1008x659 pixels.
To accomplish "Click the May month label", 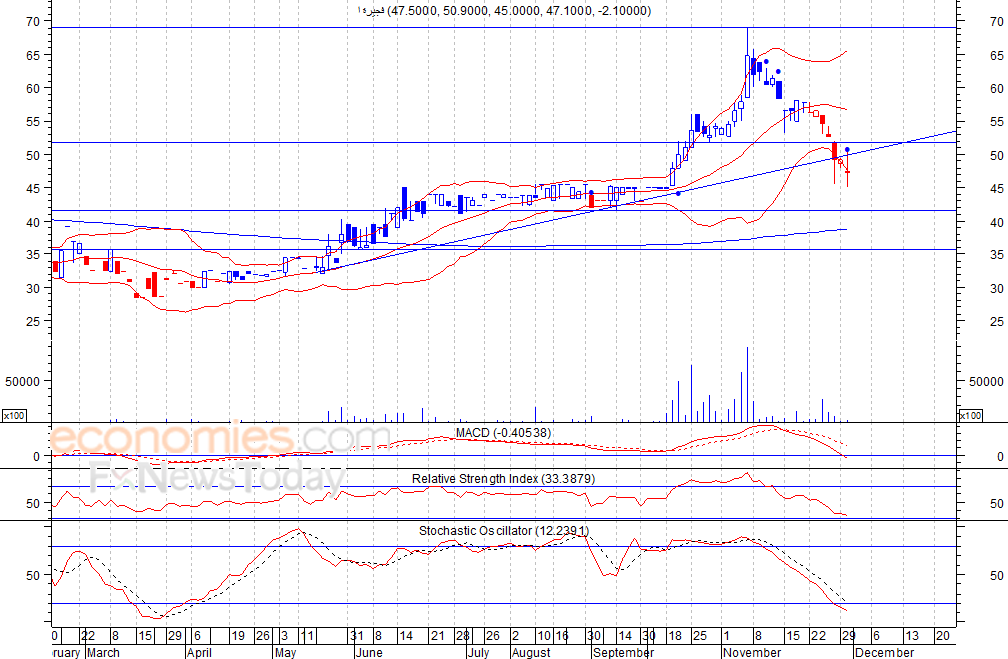I will coord(285,652).
